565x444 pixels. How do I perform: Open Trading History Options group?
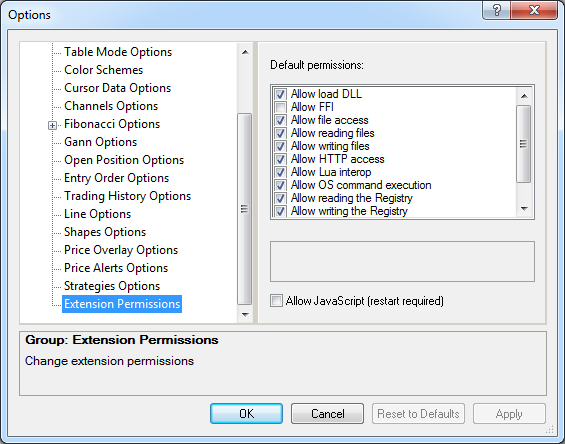pos(128,196)
